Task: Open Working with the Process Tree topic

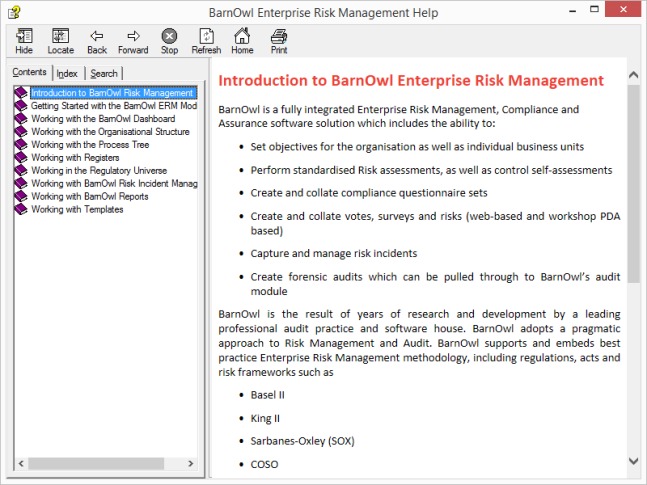Action: 90,144
